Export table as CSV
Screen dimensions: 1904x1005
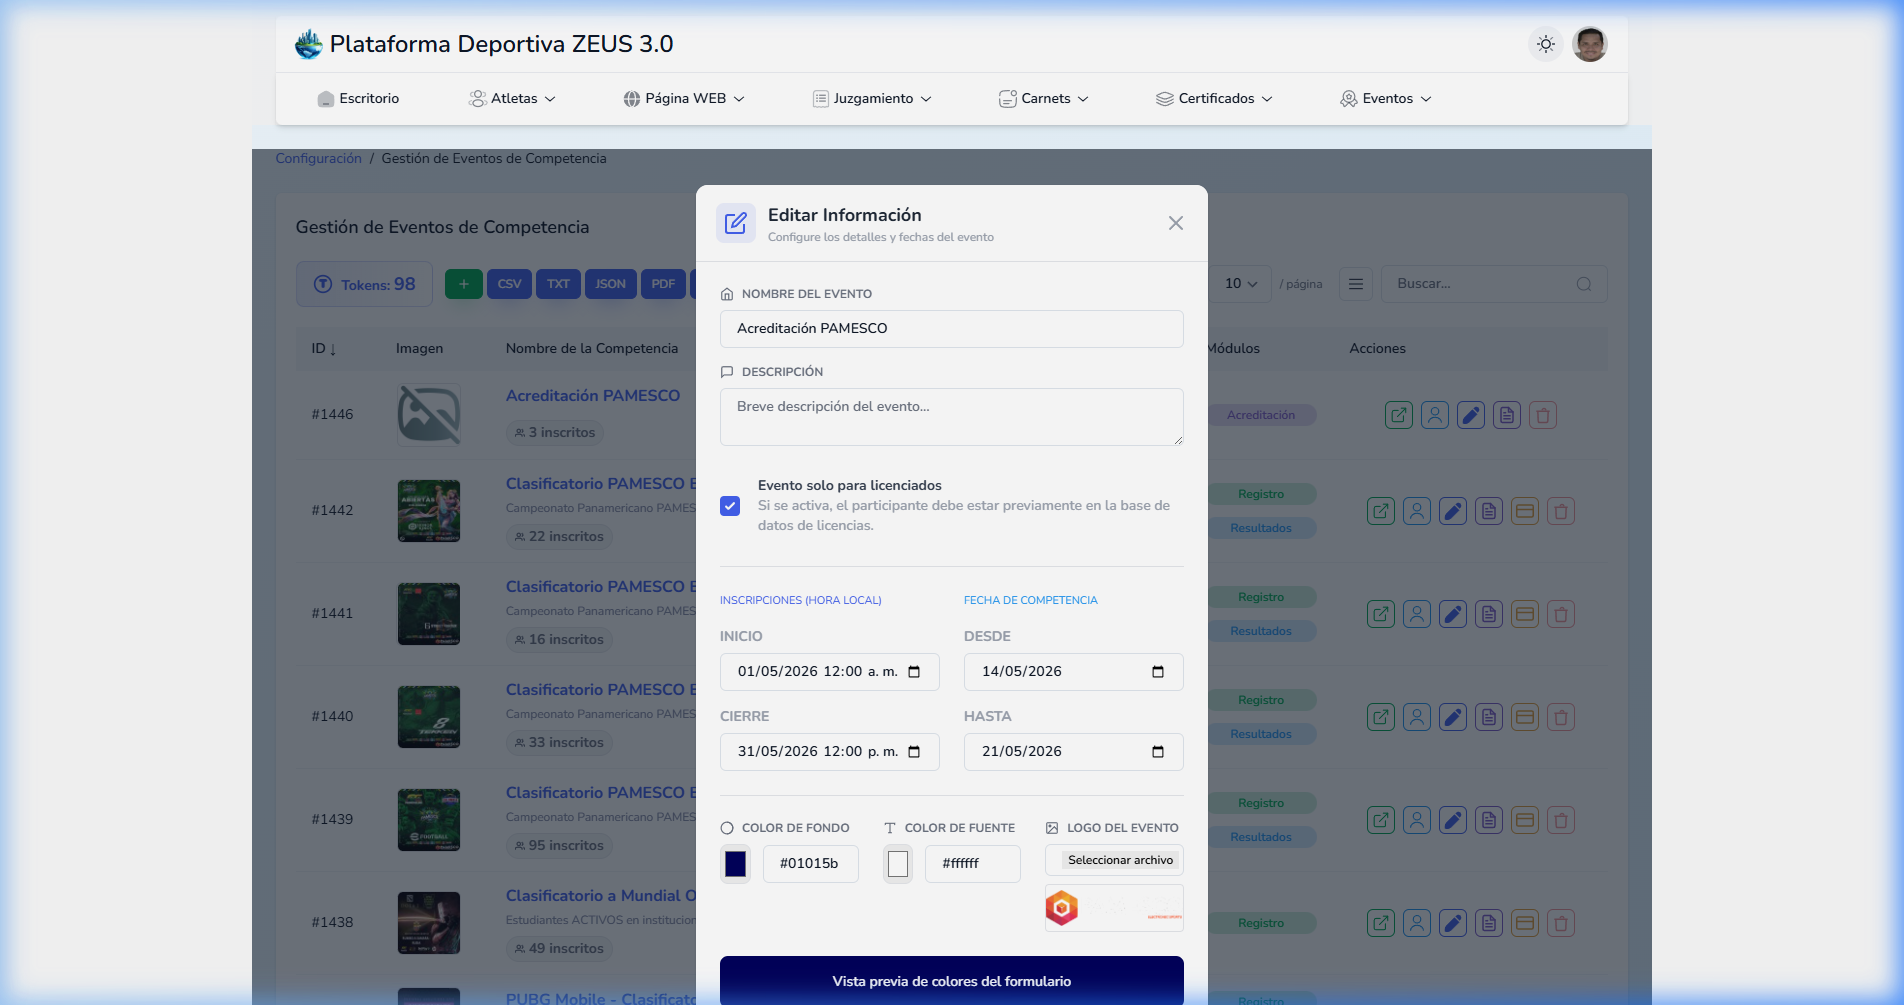click(x=510, y=284)
